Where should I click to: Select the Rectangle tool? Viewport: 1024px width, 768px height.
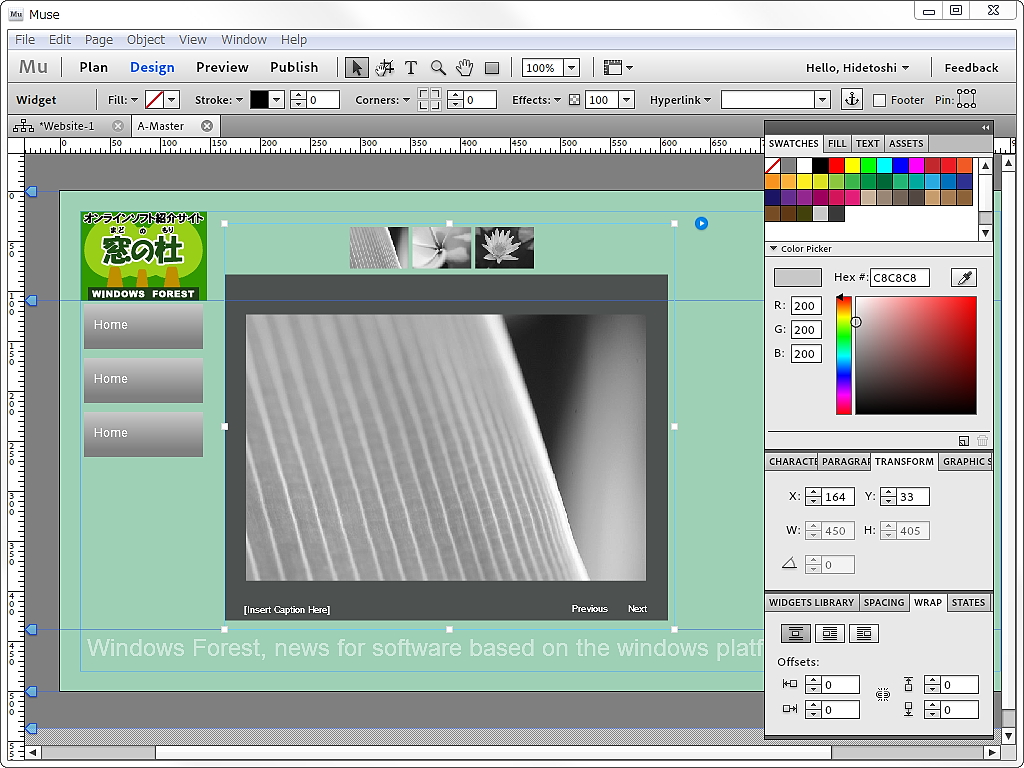click(491, 67)
